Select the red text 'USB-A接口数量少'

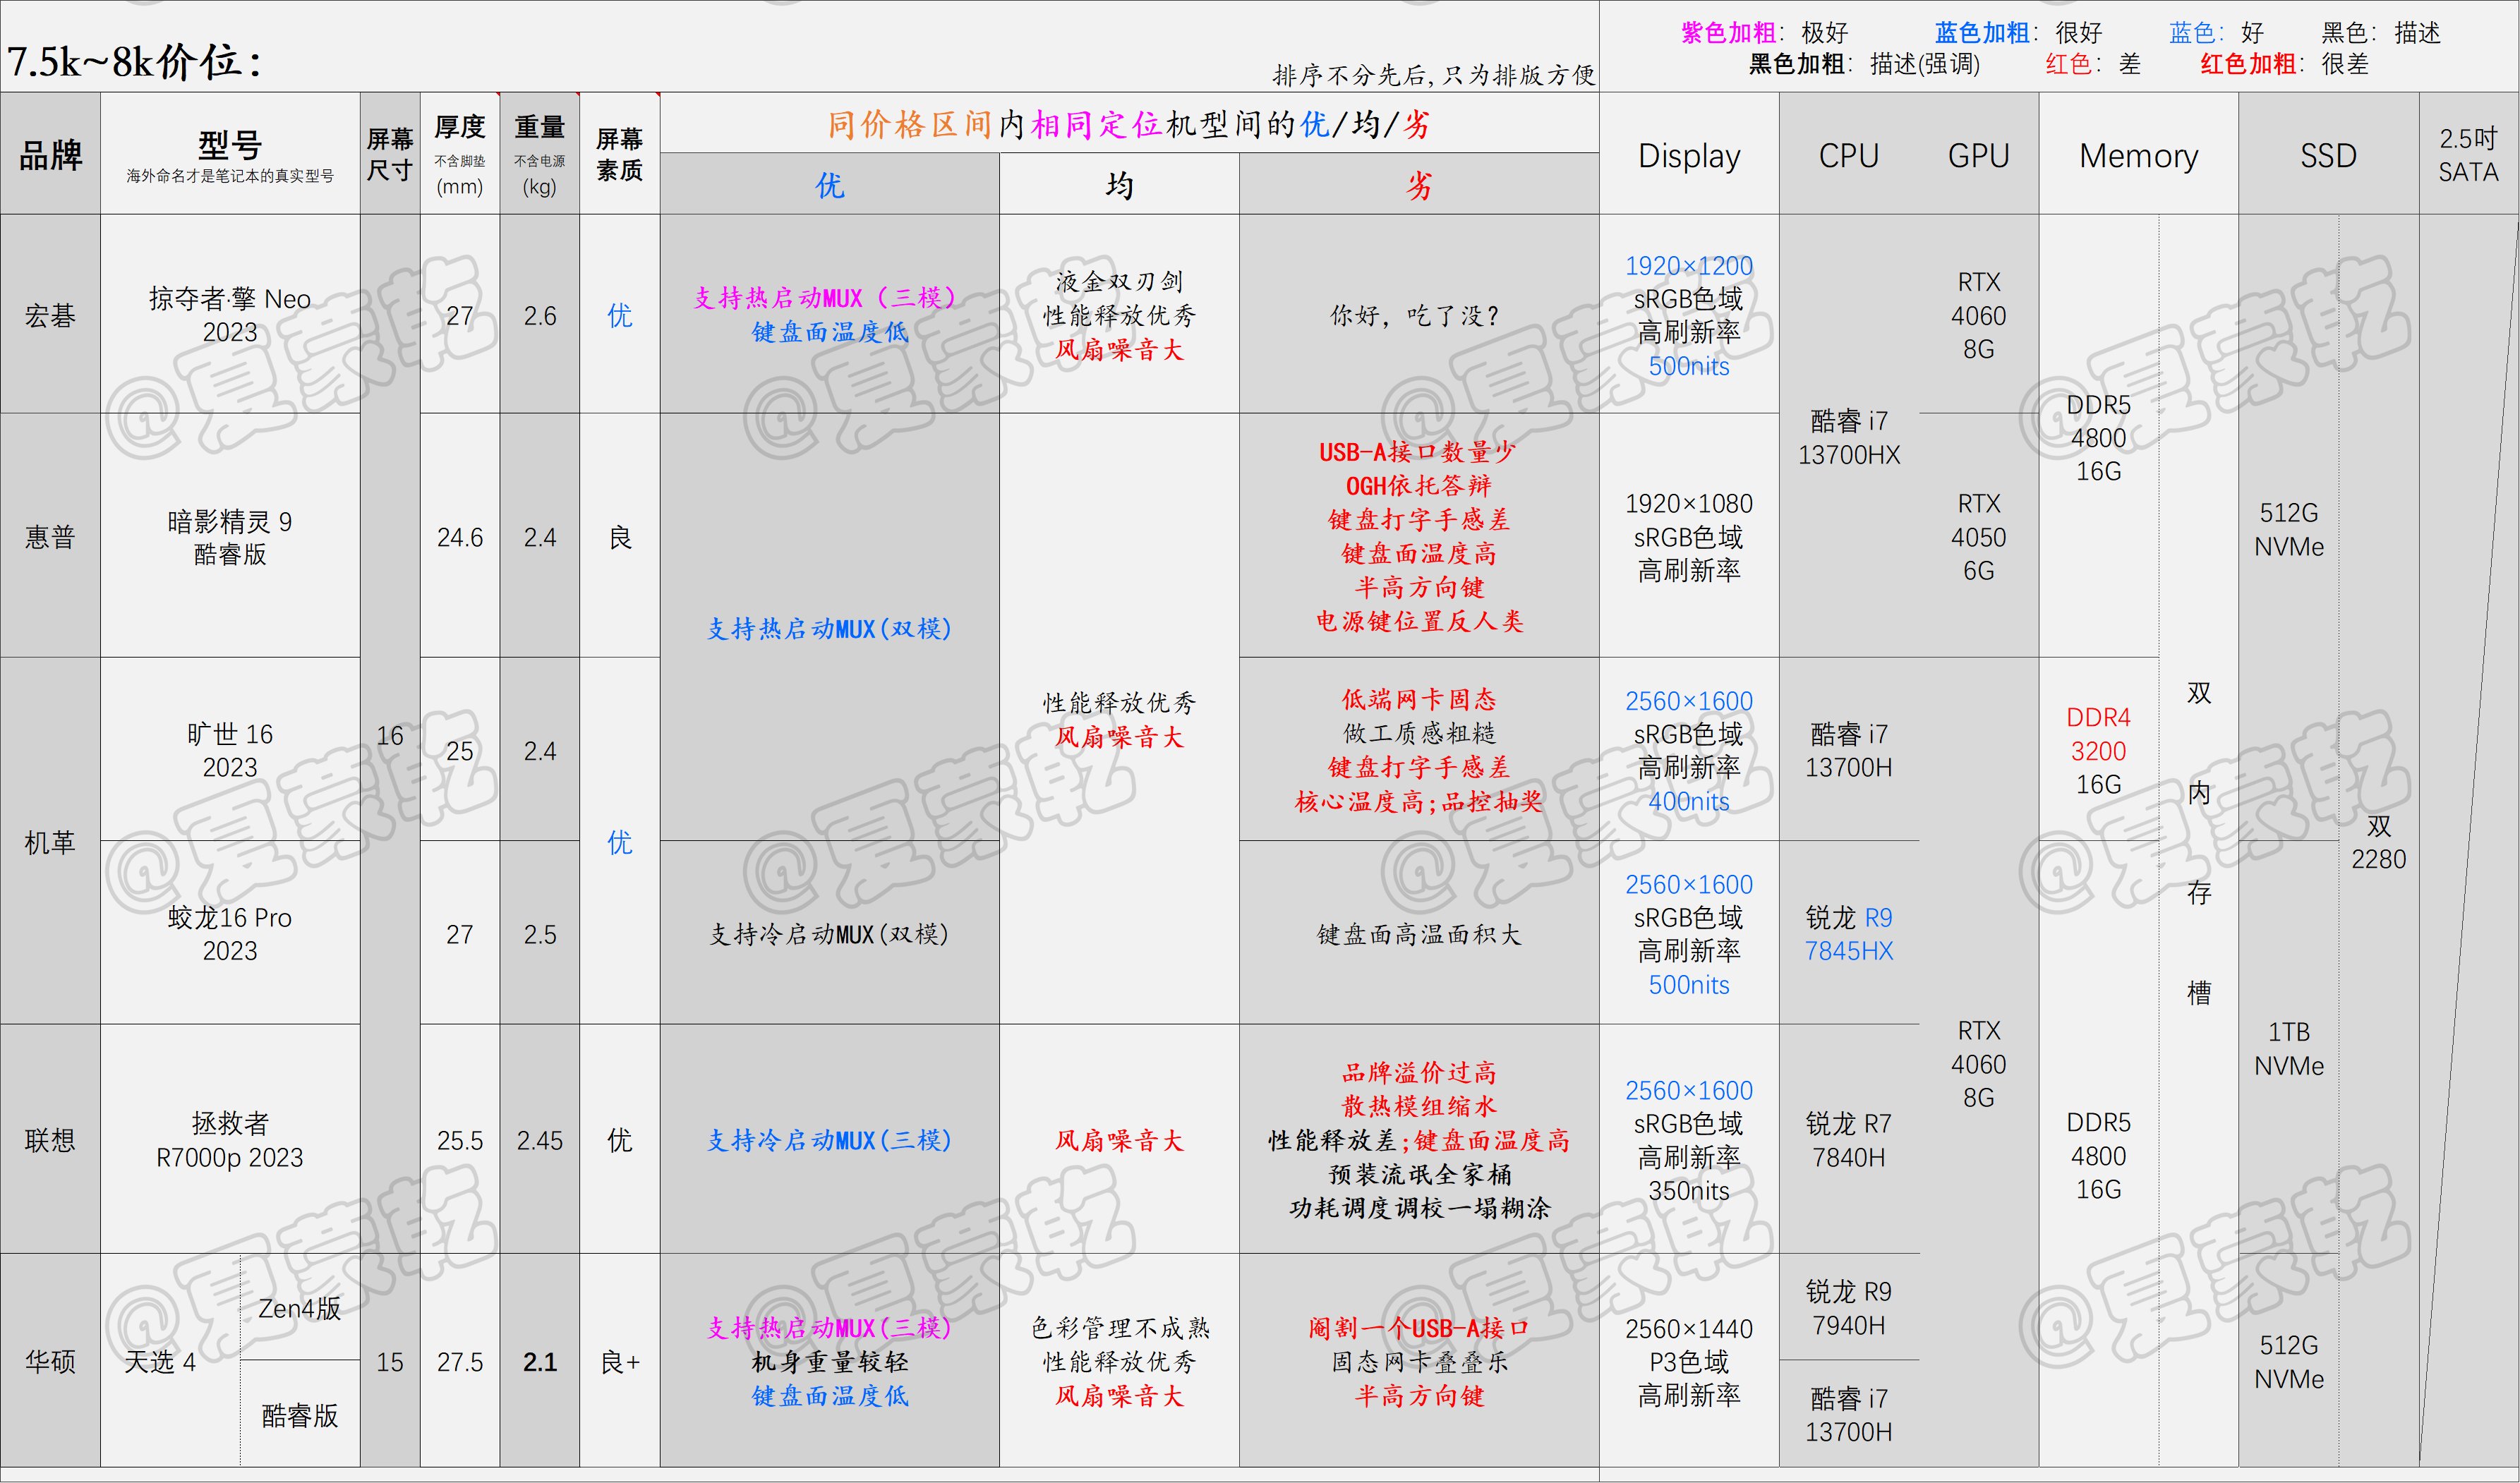[x=1419, y=452]
